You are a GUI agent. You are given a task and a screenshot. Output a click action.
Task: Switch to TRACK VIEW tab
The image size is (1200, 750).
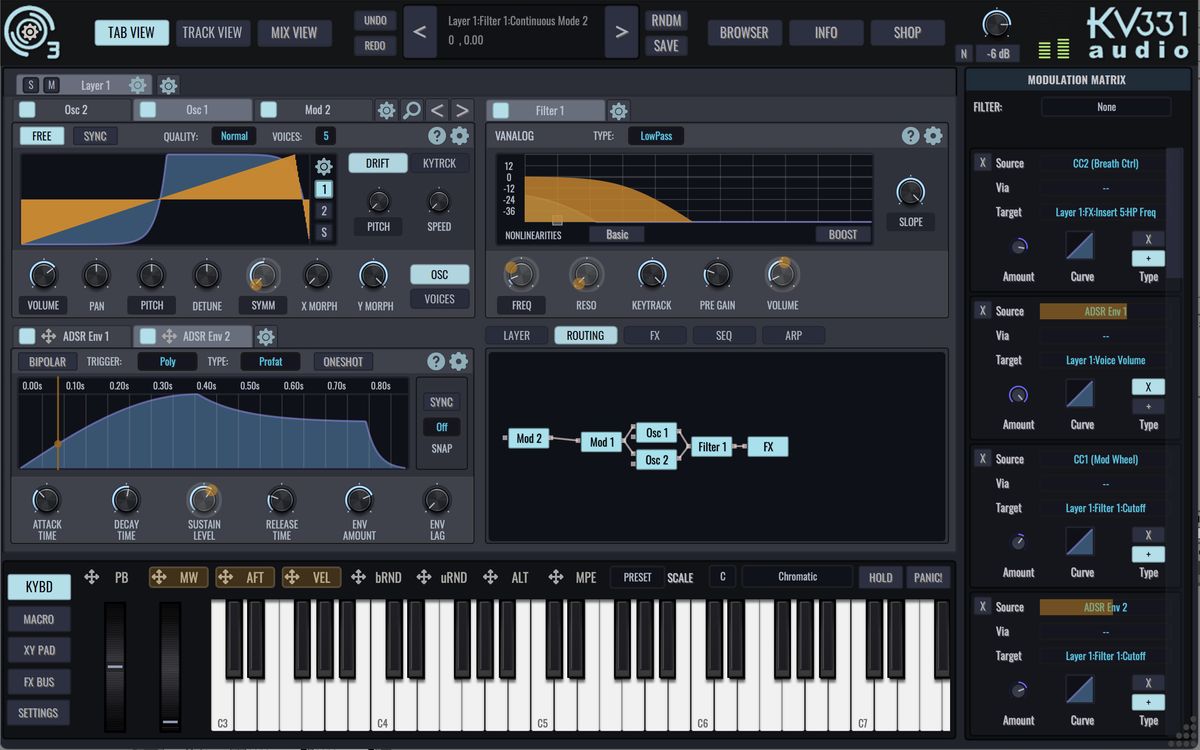212,32
